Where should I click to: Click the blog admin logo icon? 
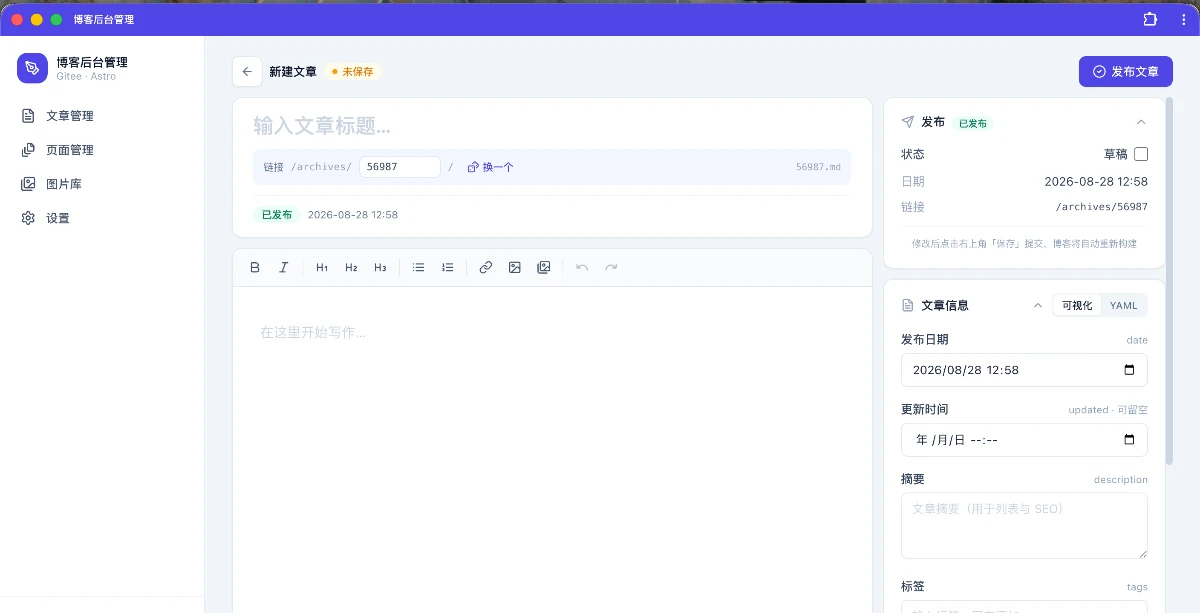point(33,68)
